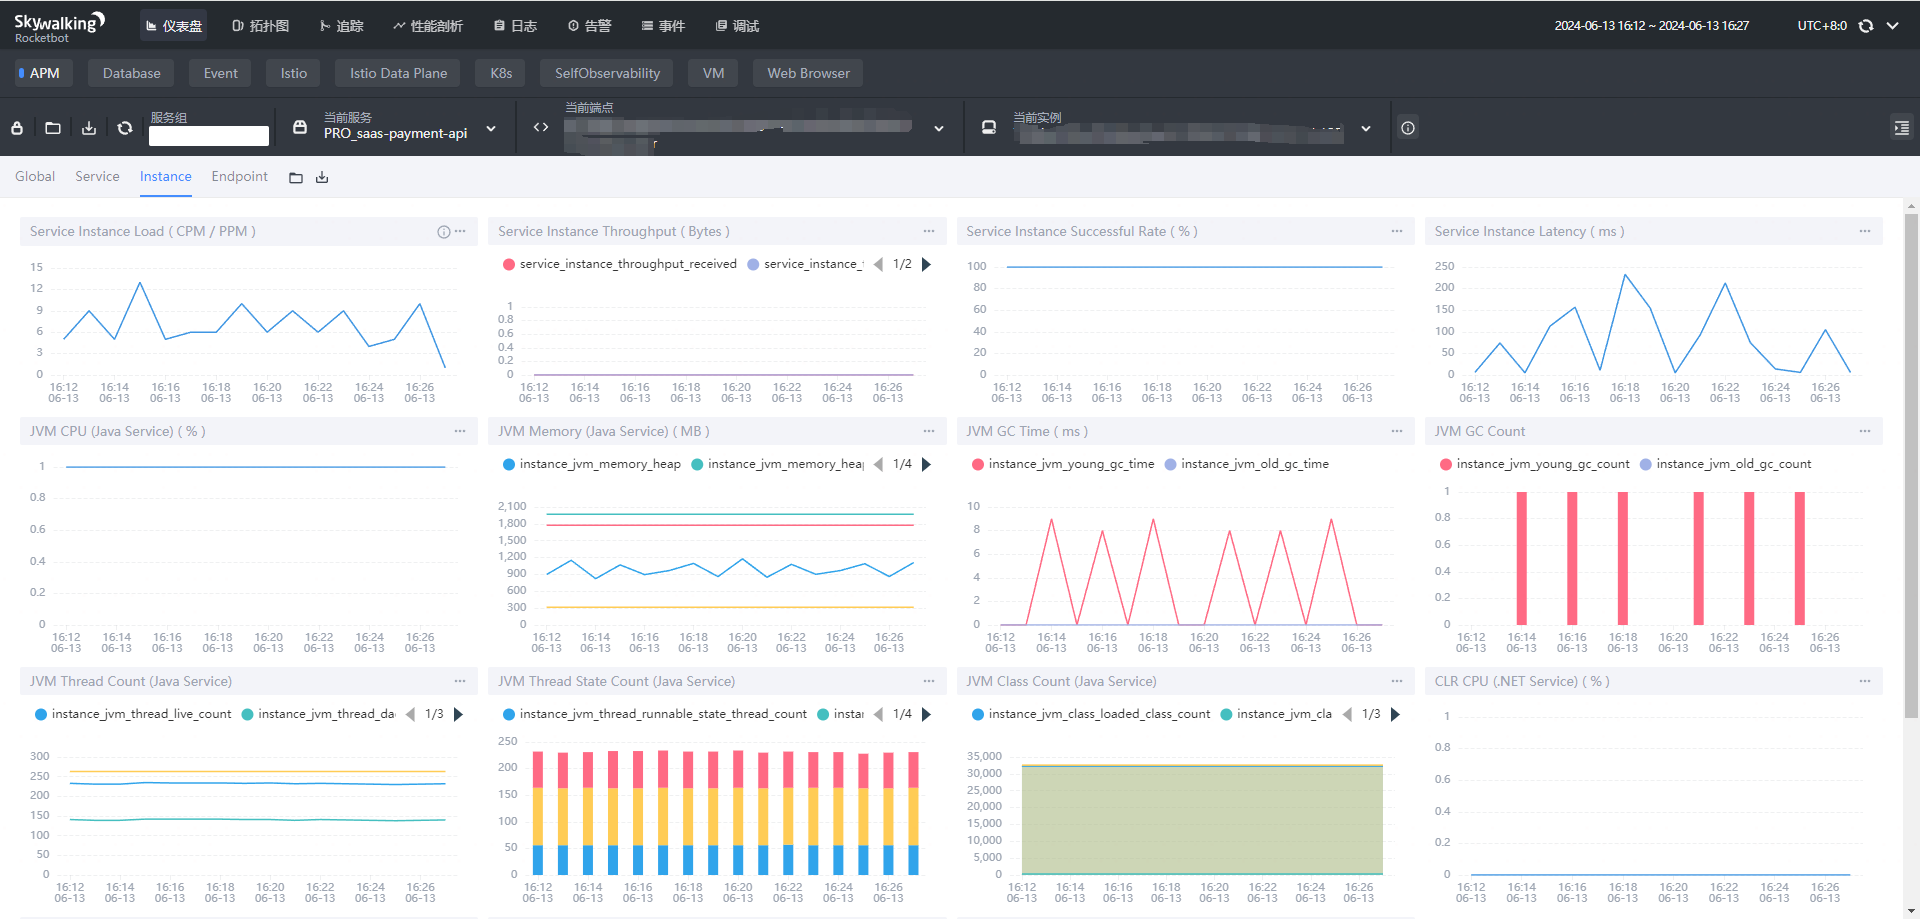Open more menu on Service Instance Throughput
This screenshot has width=1920, height=919.
(929, 231)
